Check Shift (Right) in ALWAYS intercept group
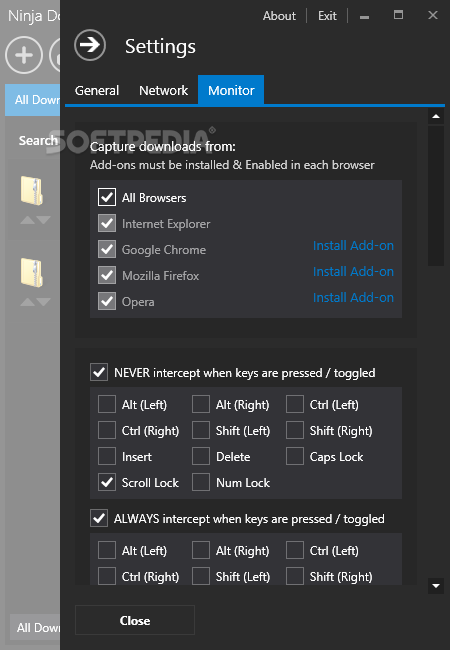 coord(295,576)
